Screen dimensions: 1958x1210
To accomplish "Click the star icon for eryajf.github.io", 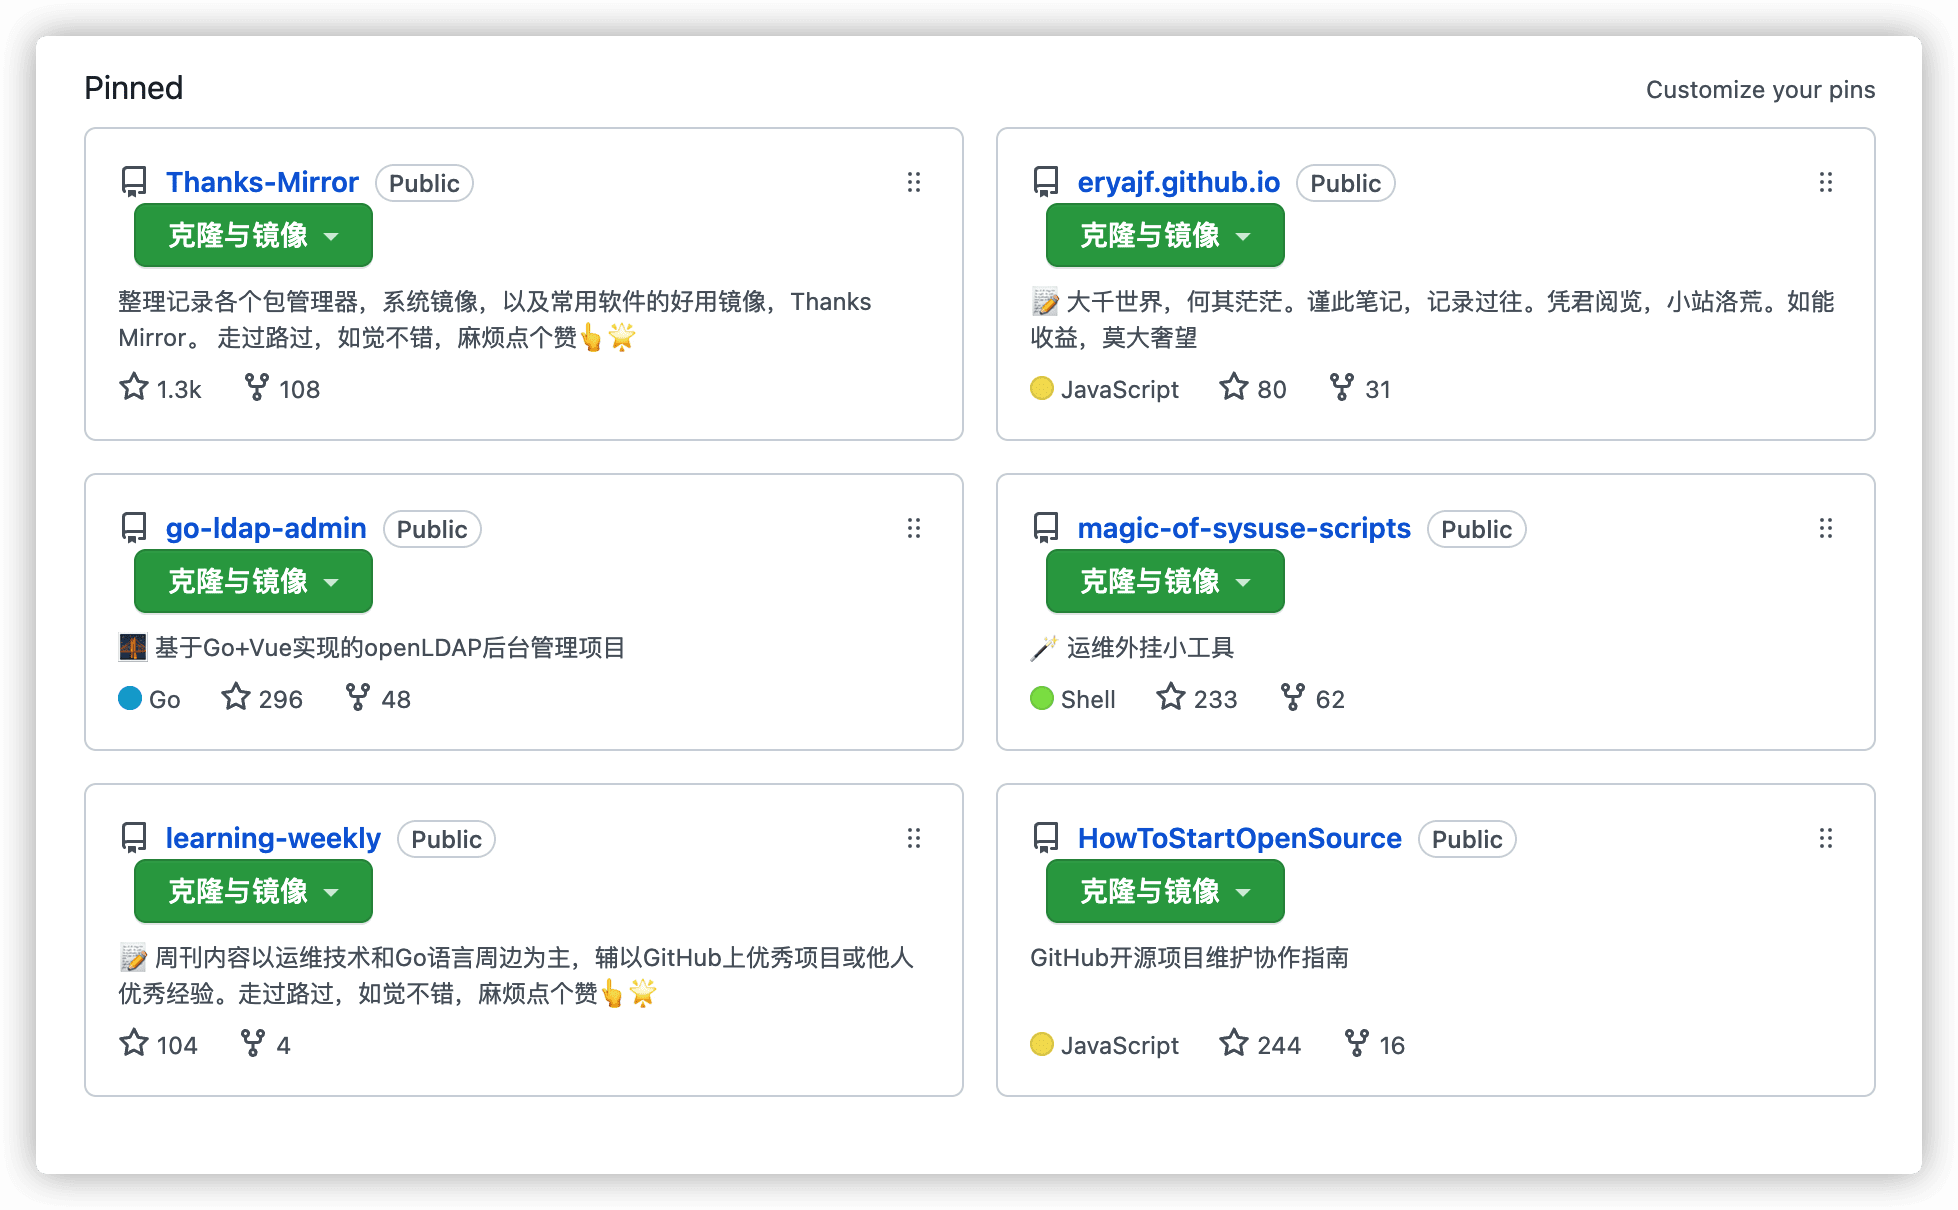I will (x=1234, y=387).
